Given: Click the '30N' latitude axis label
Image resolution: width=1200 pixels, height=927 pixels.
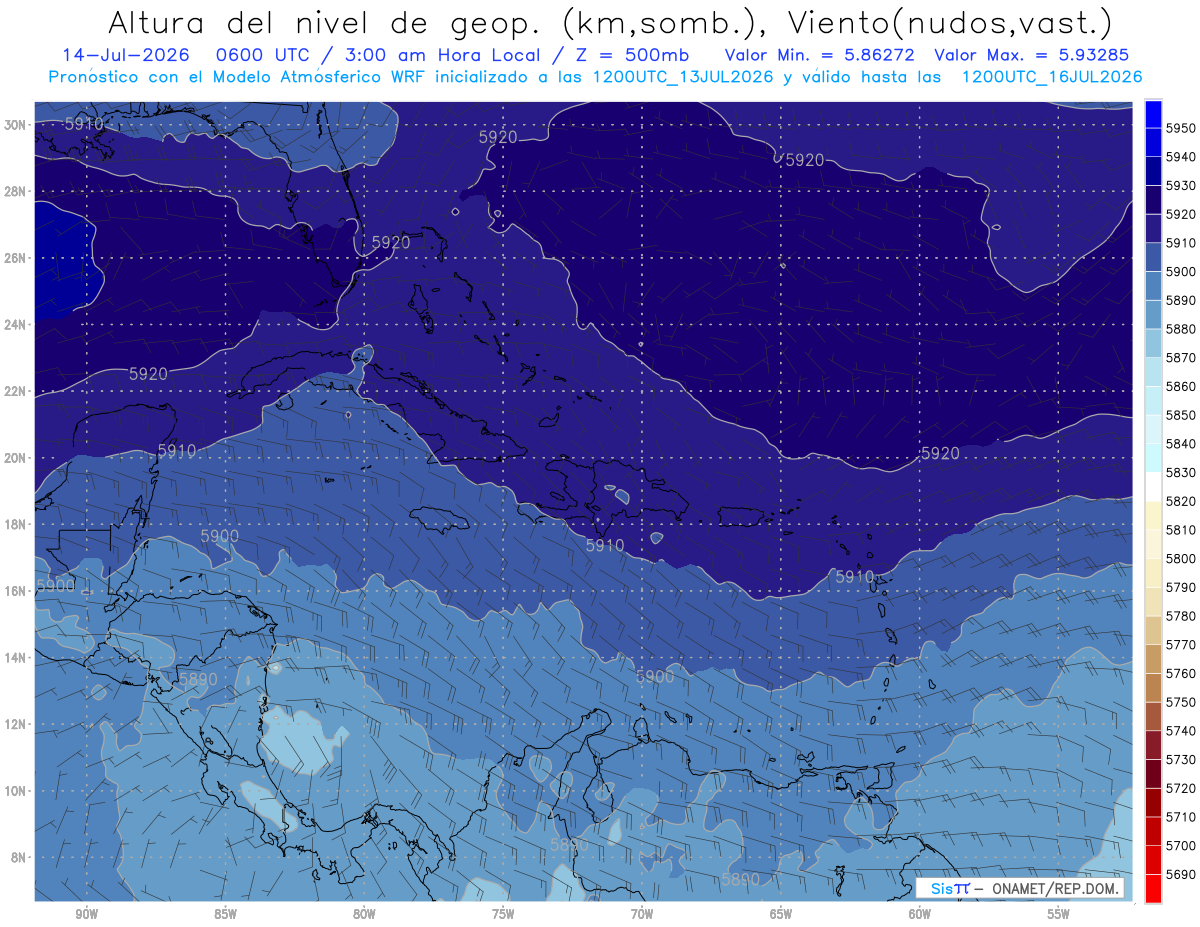Looking at the screenshot, I should [x=15, y=125].
